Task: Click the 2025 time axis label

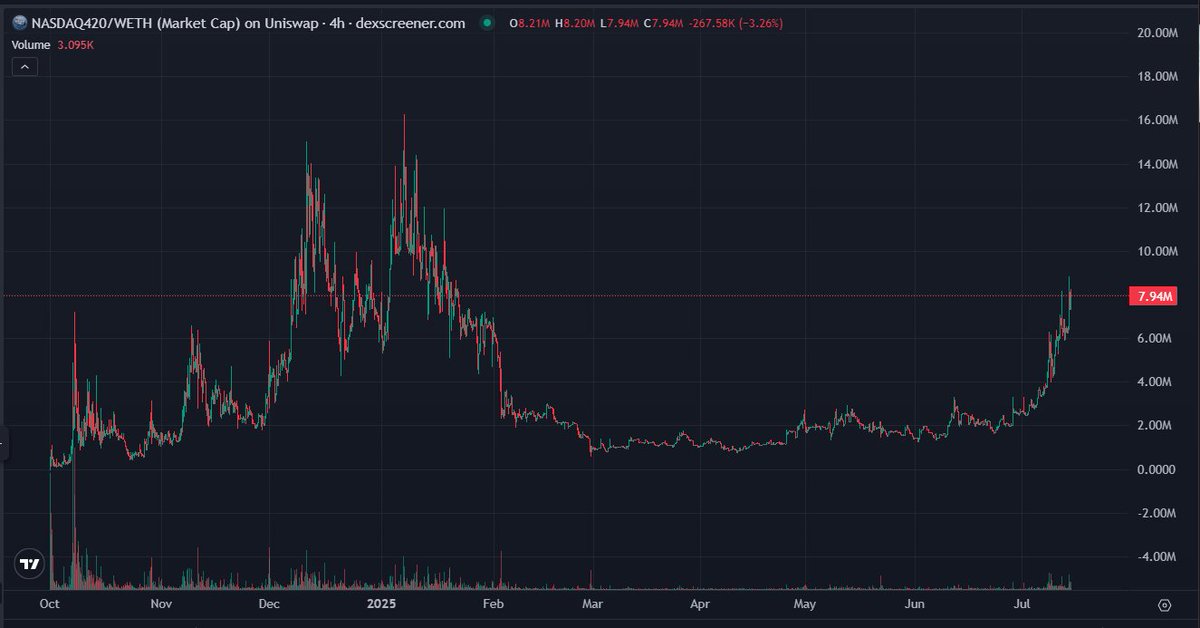Action: (382, 605)
